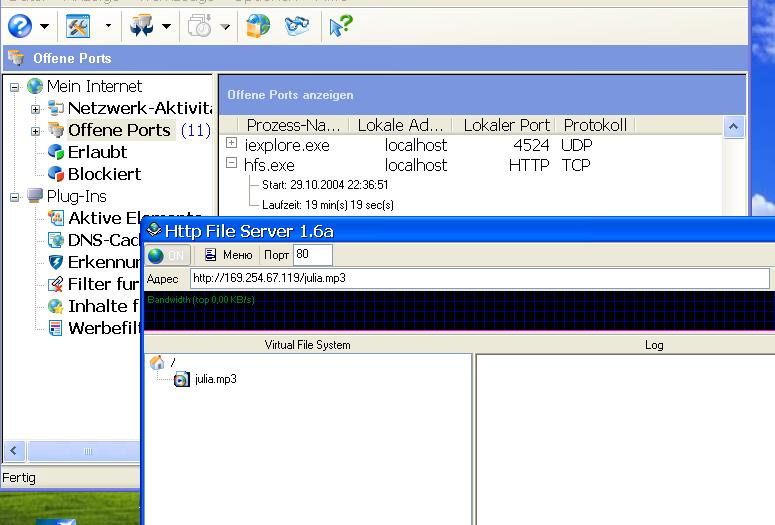Open the Меню button in Http File Server
The width and height of the screenshot is (775, 525).
[228, 255]
